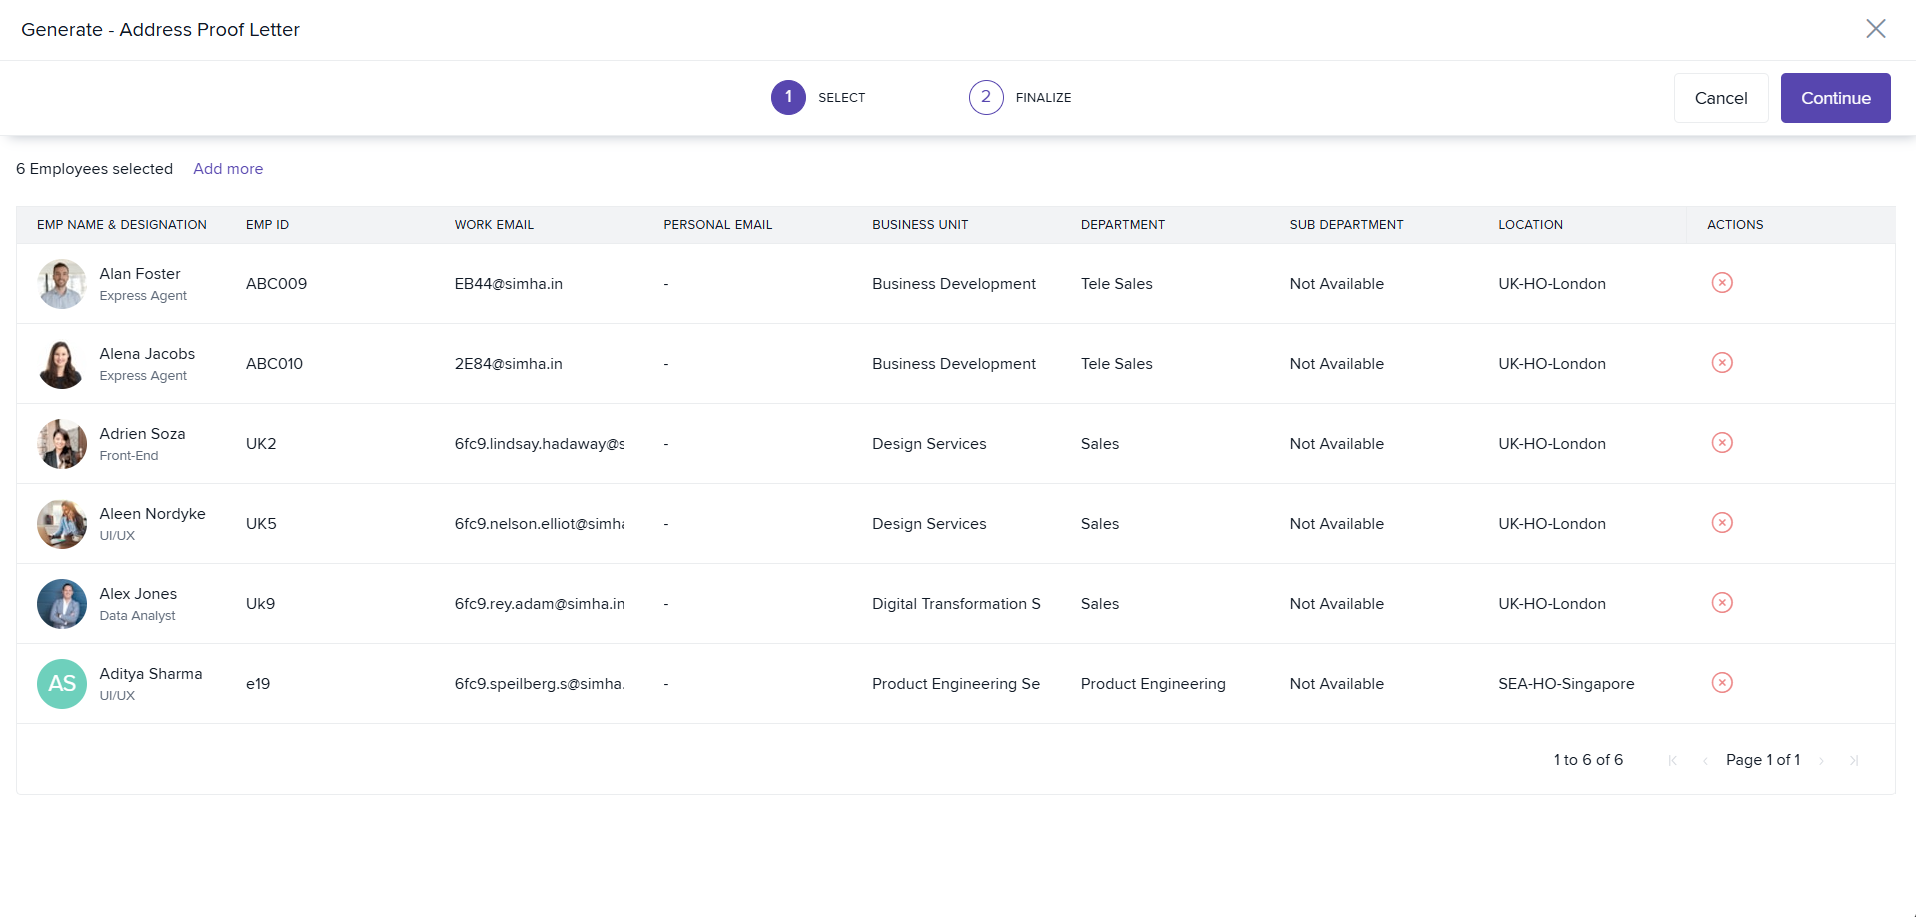Click email 6fc9.rey.adam@simha.in
This screenshot has width=1916, height=917.
click(x=540, y=604)
